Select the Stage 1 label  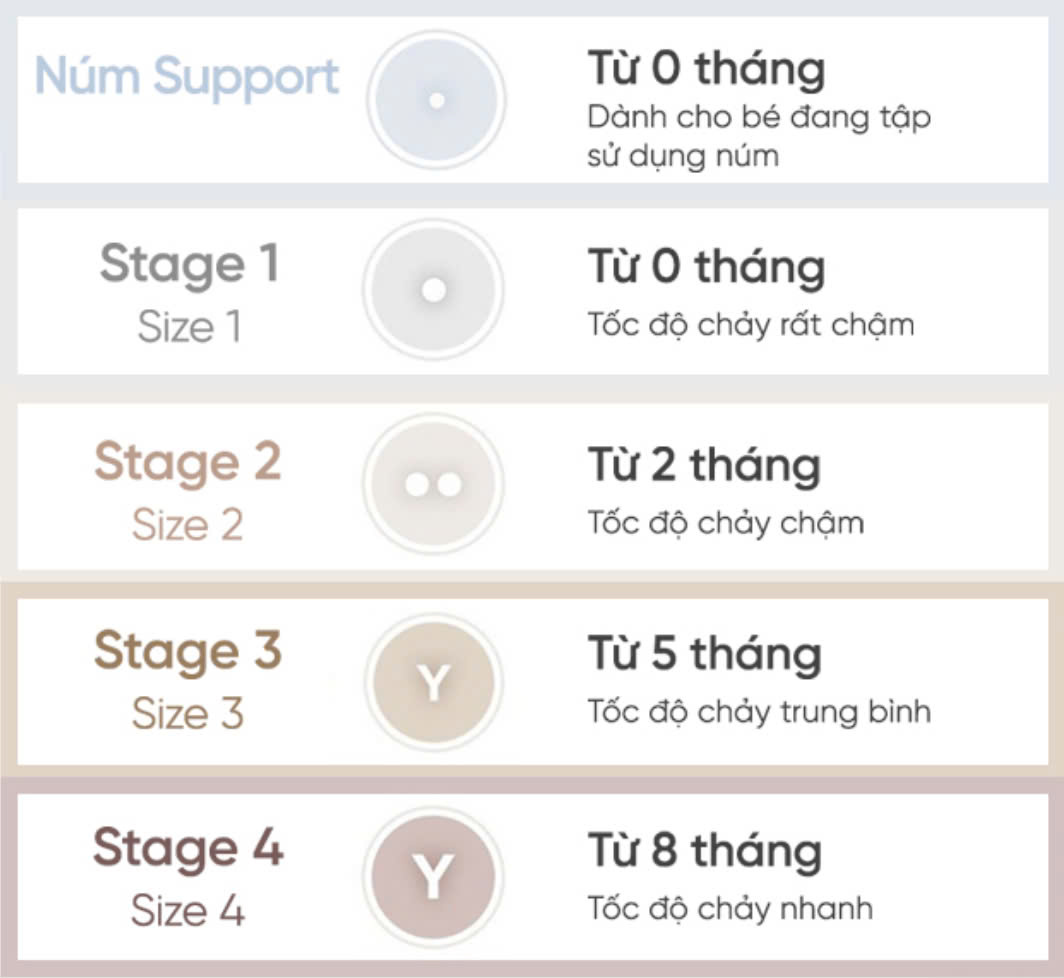tap(189, 265)
